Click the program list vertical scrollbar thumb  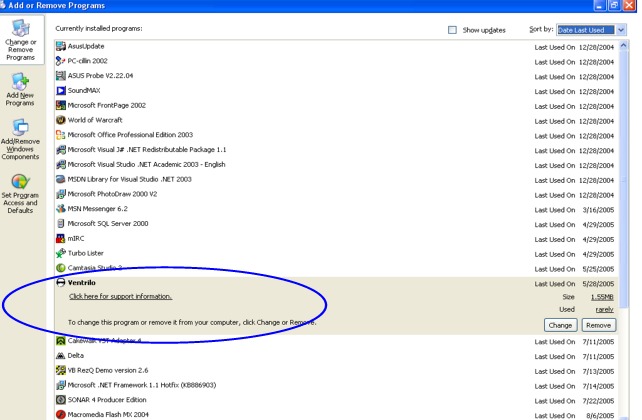pos(623,179)
